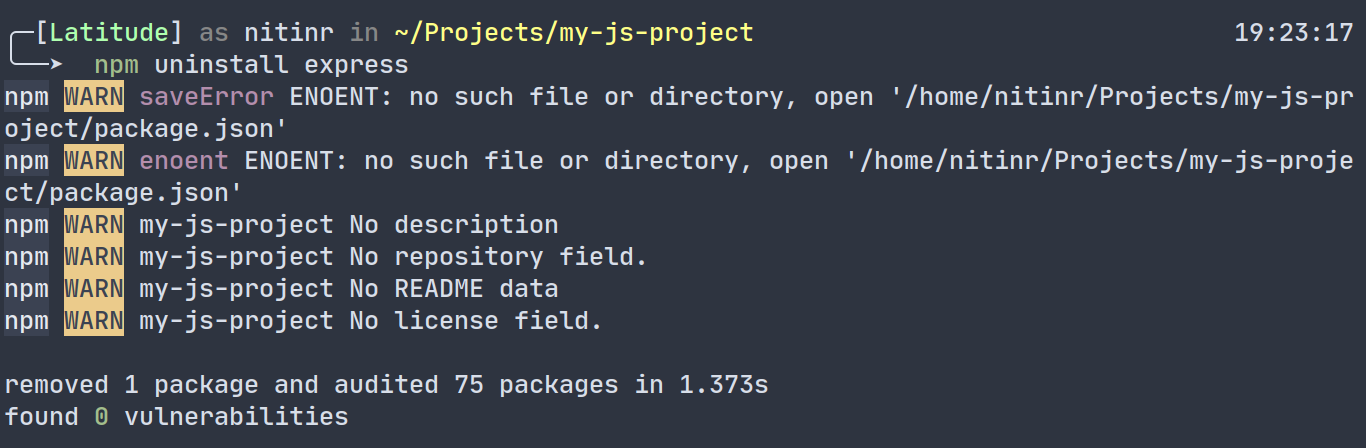Click the WARN badge on No README line
The width and height of the screenshot is (1366, 448).
point(94,289)
